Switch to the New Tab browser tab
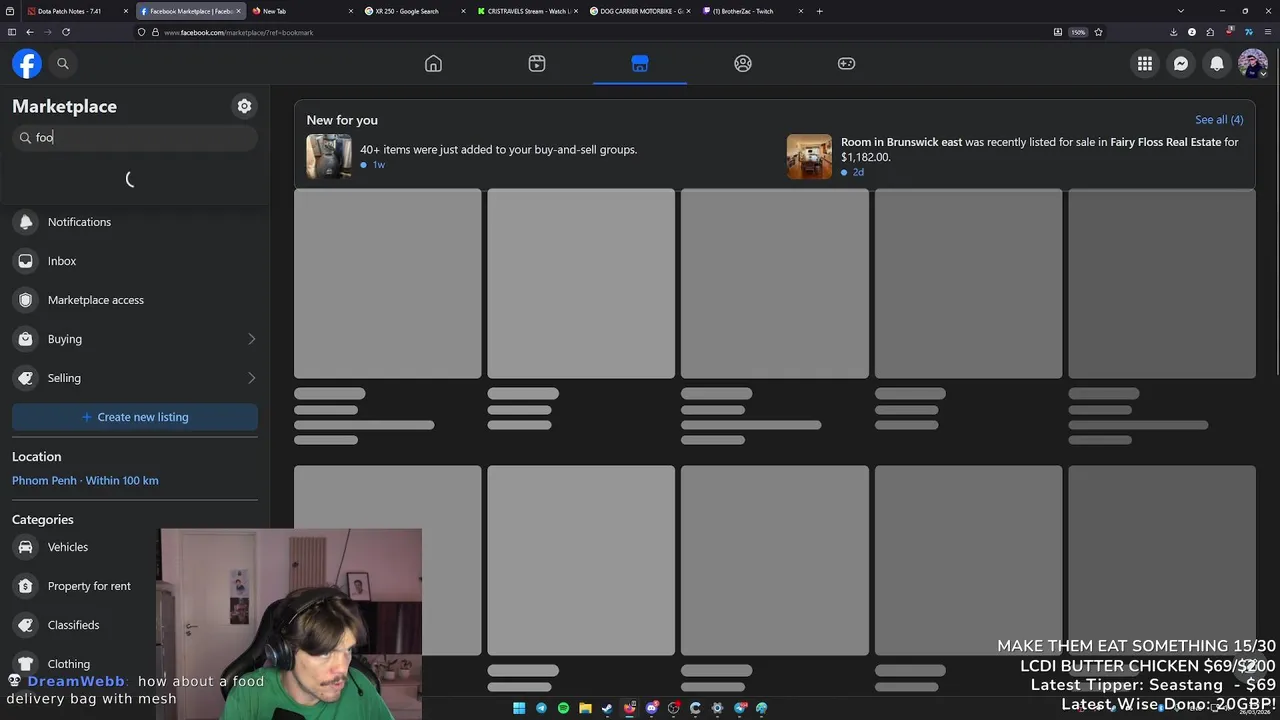Viewport: 1280px width, 720px height. 300,11
